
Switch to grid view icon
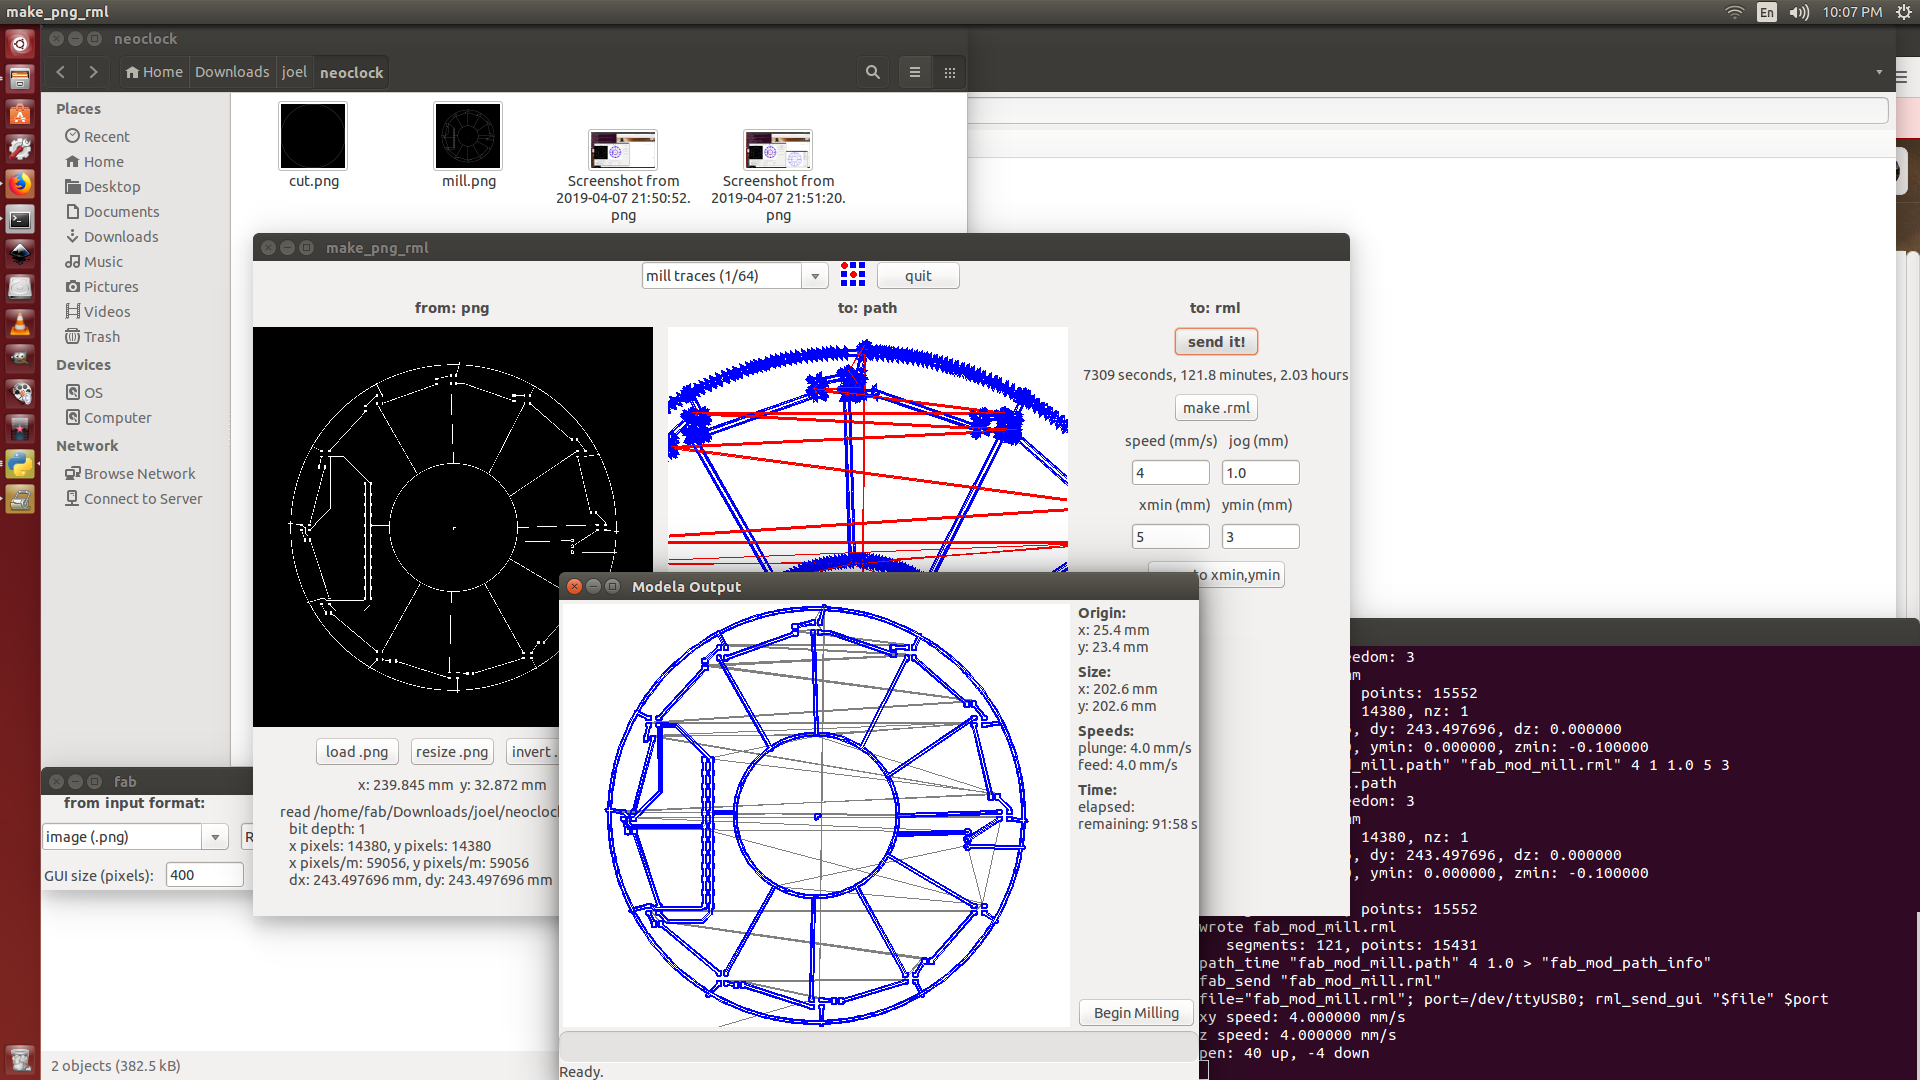click(950, 72)
